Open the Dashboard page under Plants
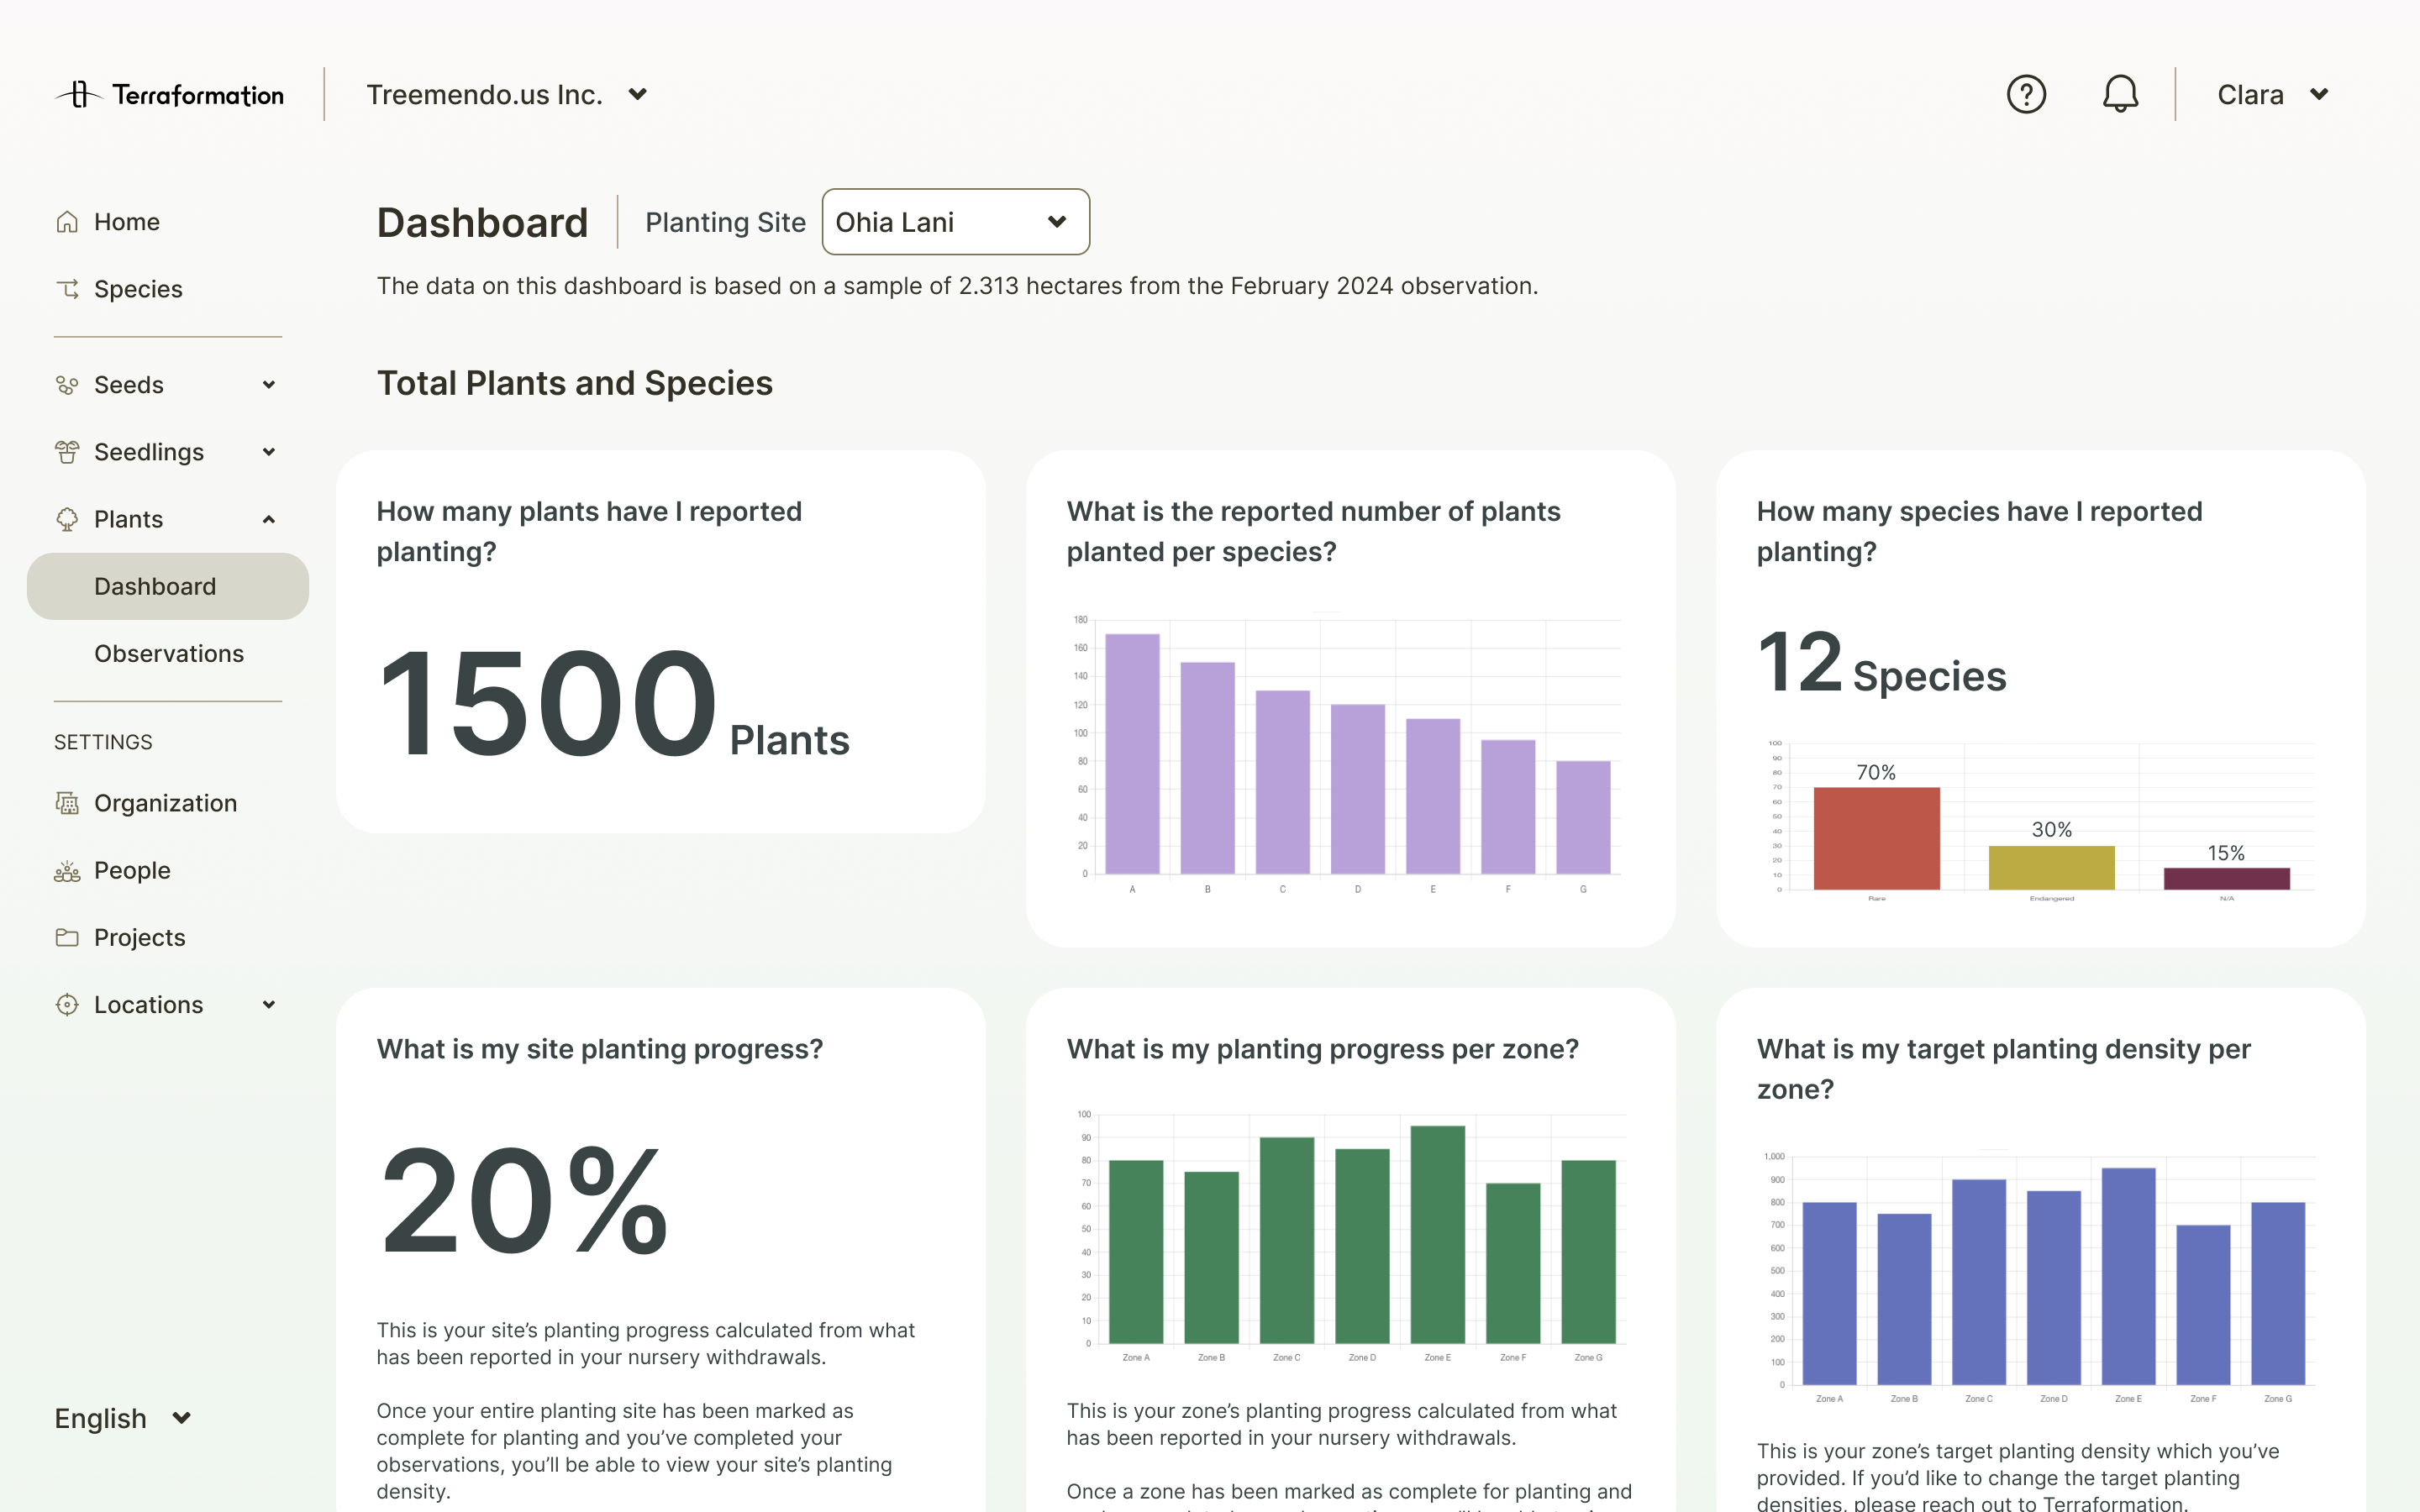2420x1512 pixels. tap(155, 586)
